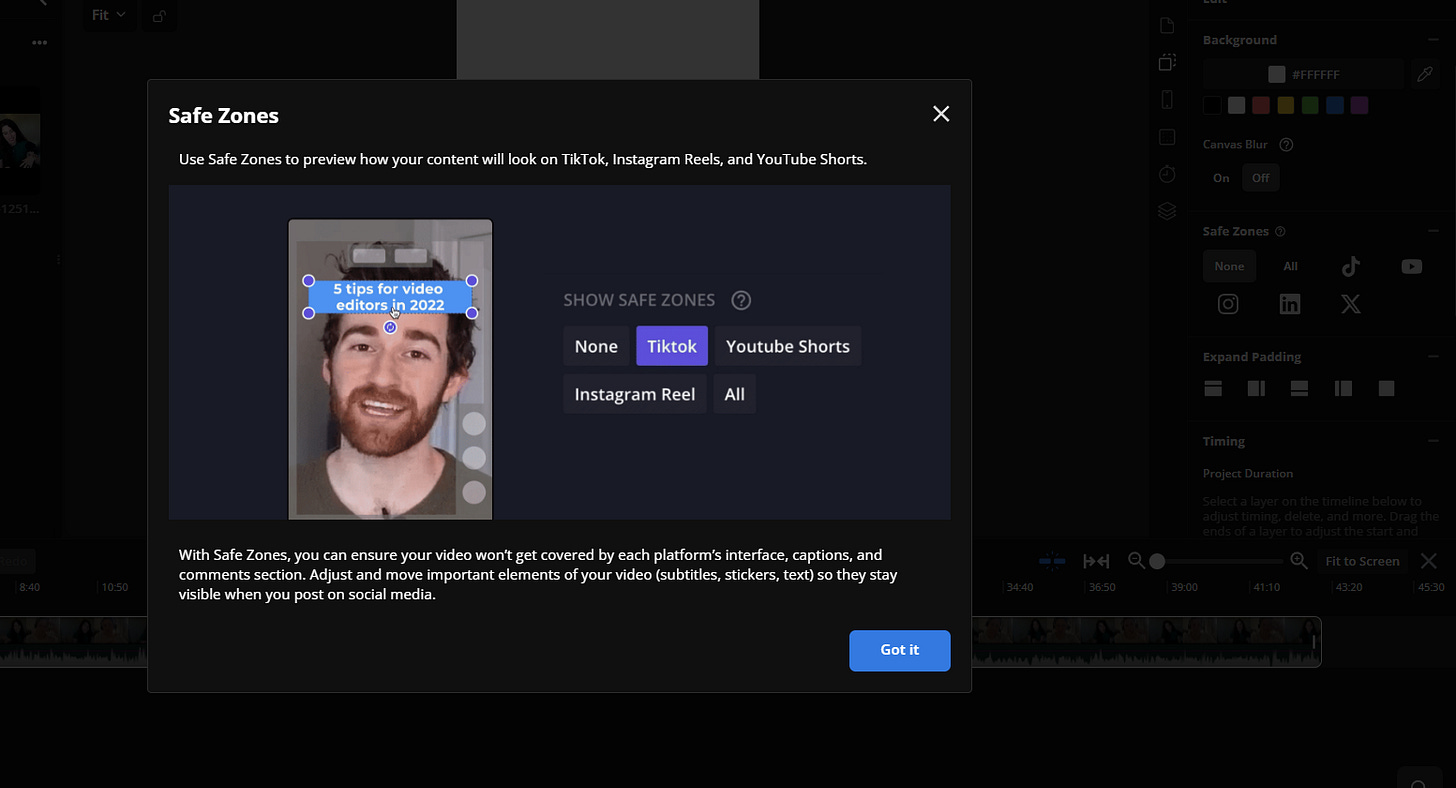Viewport: 1456px width, 788px height.
Task: Choose the yellow background swatch
Action: click(x=1286, y=105)
